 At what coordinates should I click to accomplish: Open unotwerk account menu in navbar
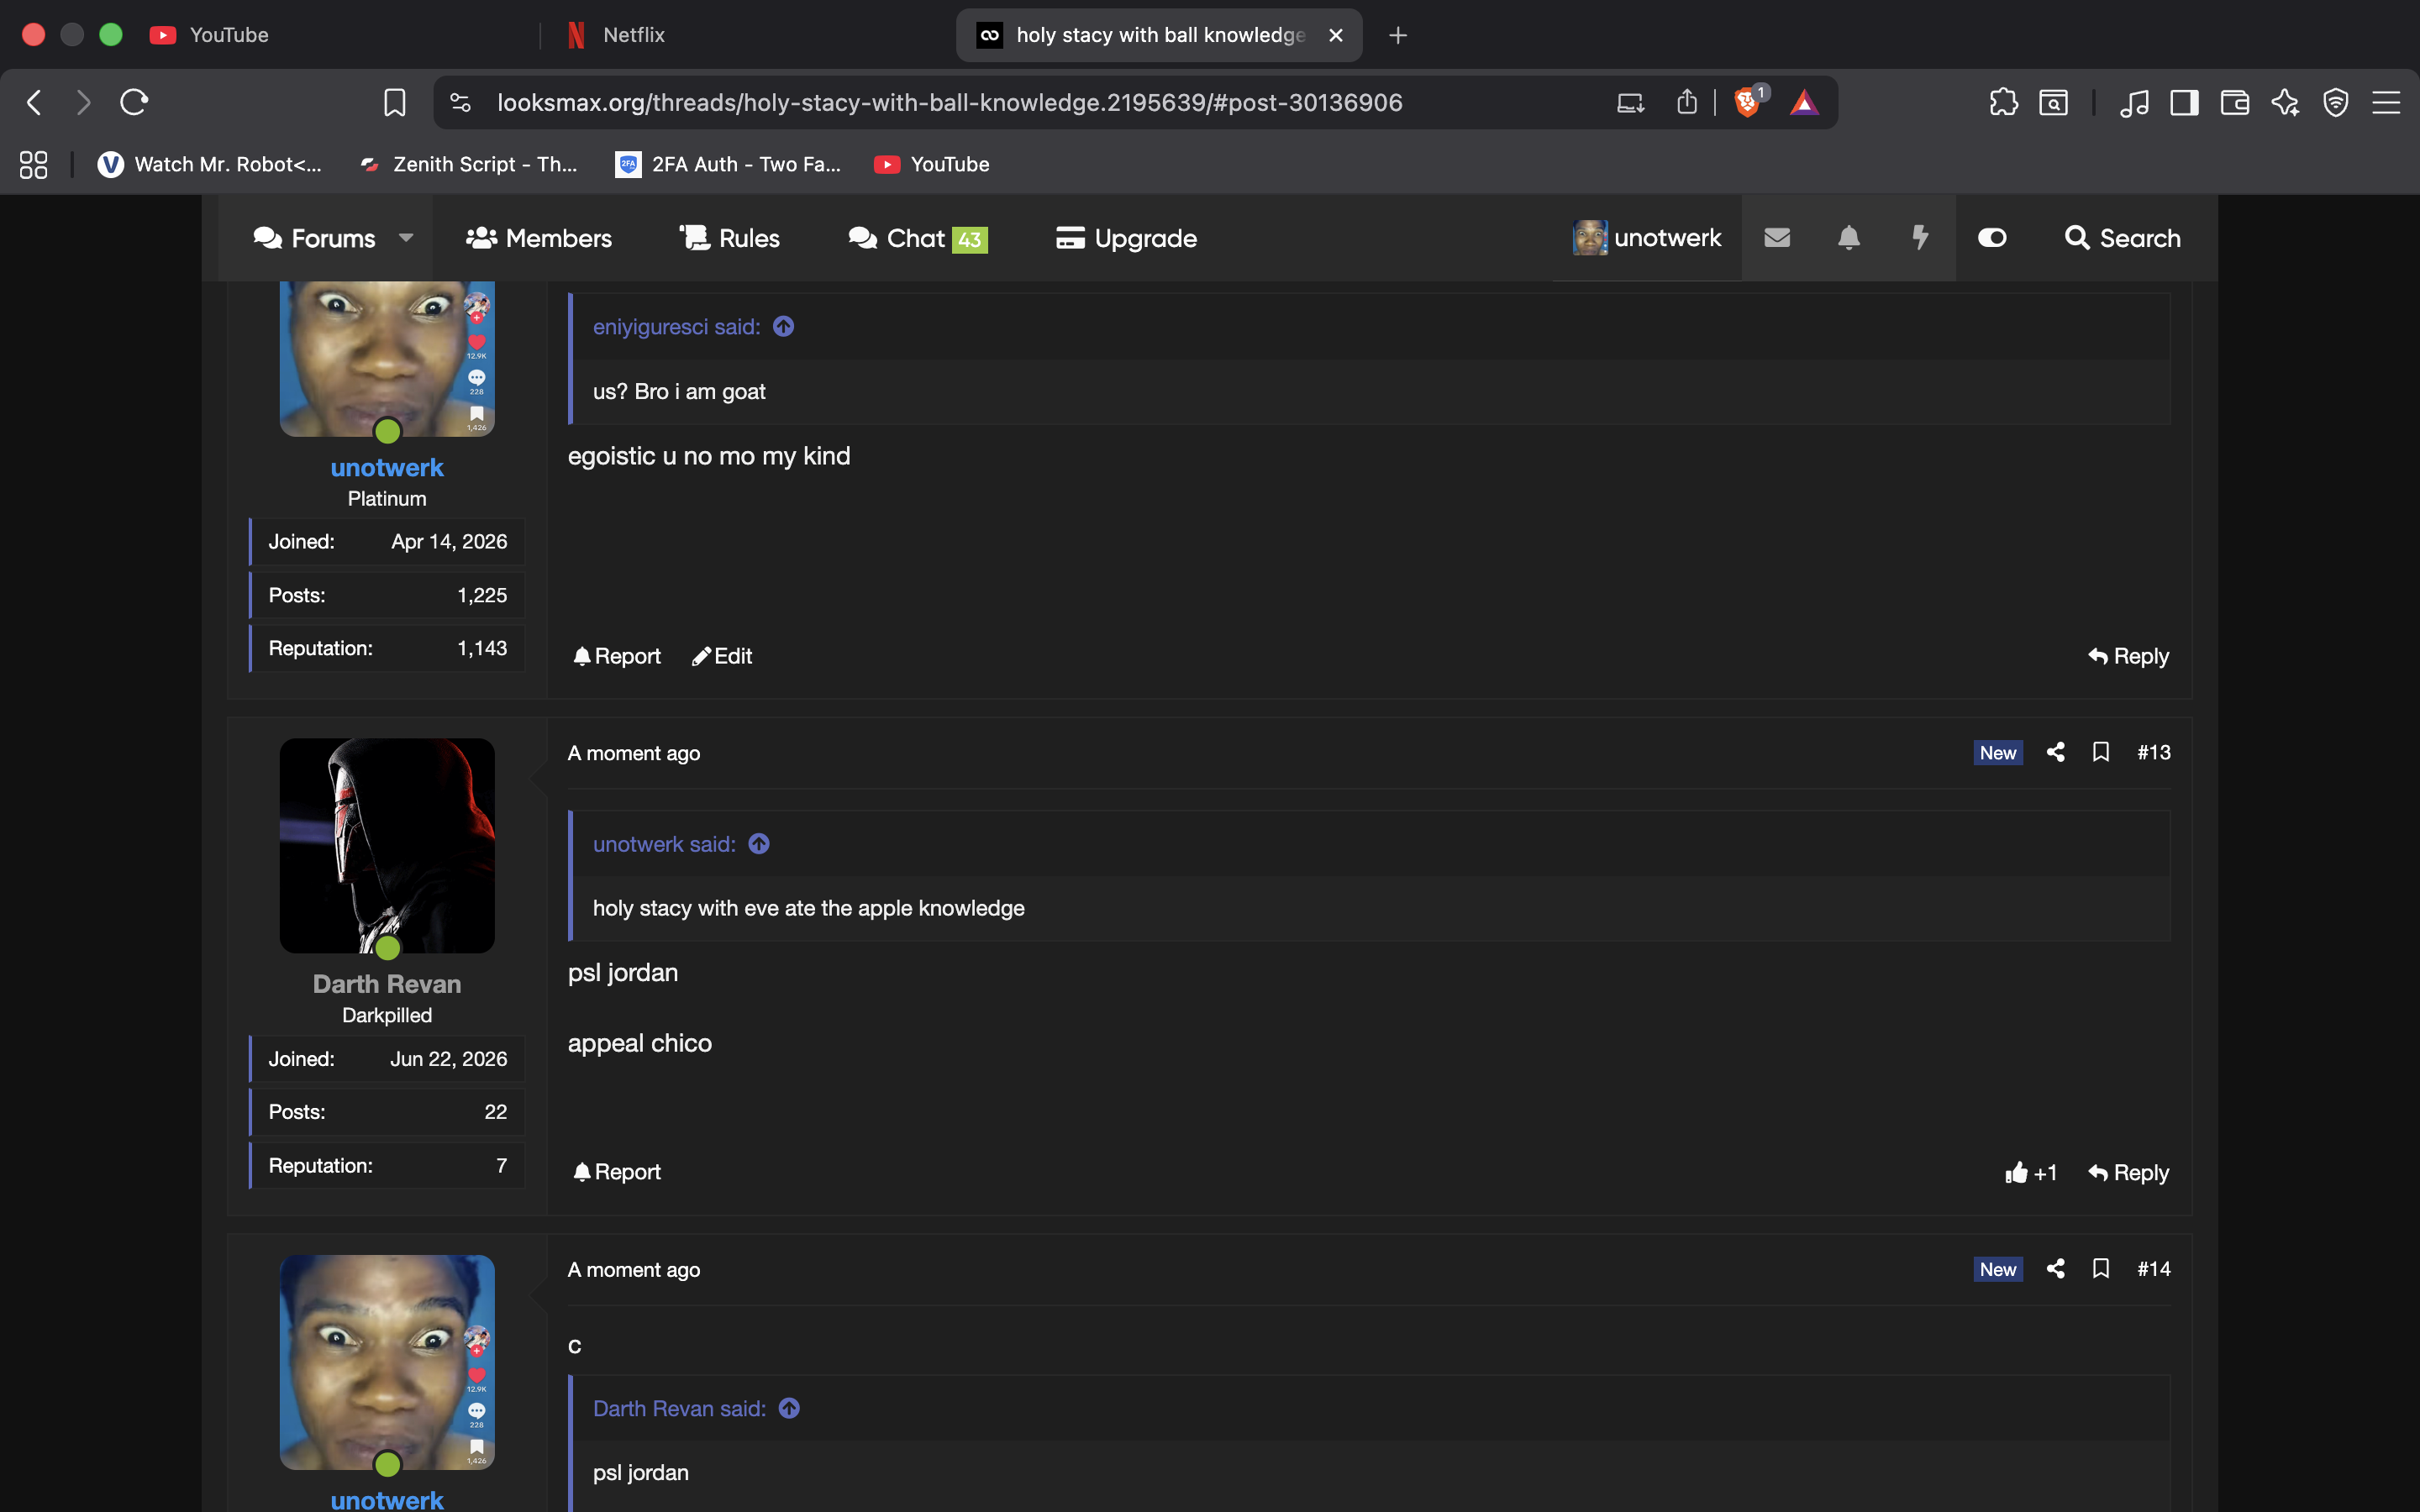click(x=1647, y=238)
